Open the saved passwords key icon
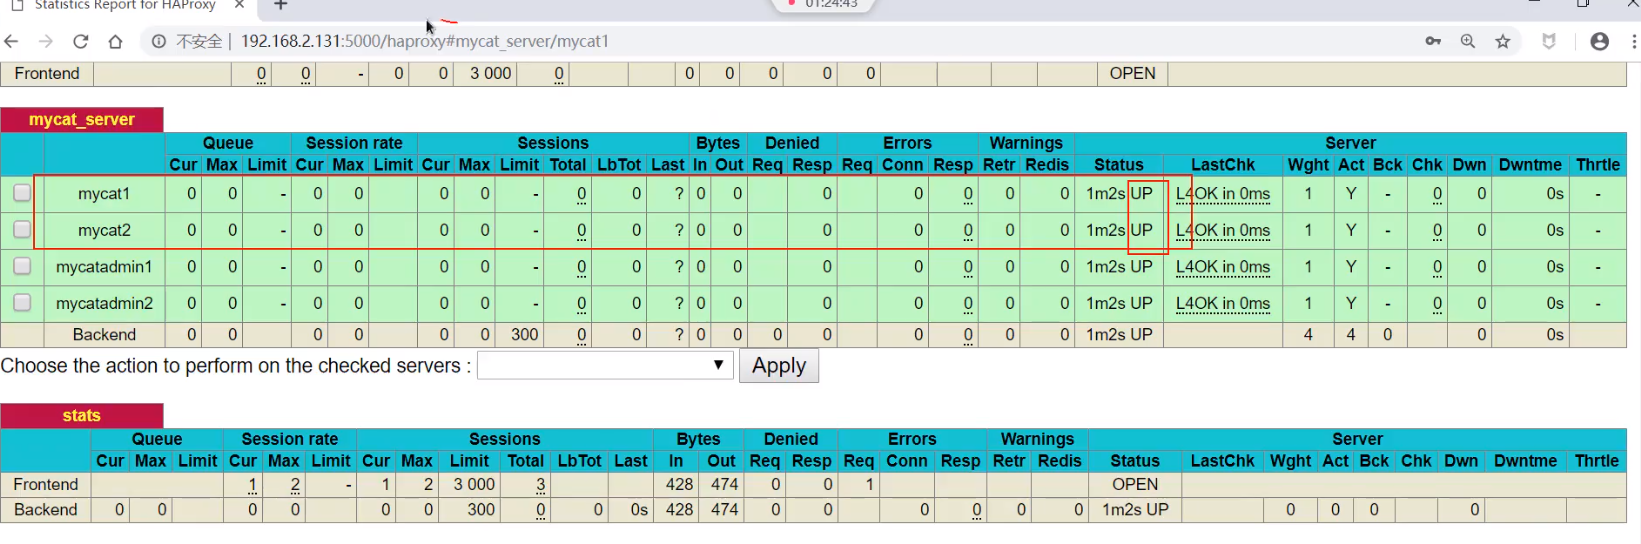The height and width of the screenshot is (544, 1641). click(1433, 41)
